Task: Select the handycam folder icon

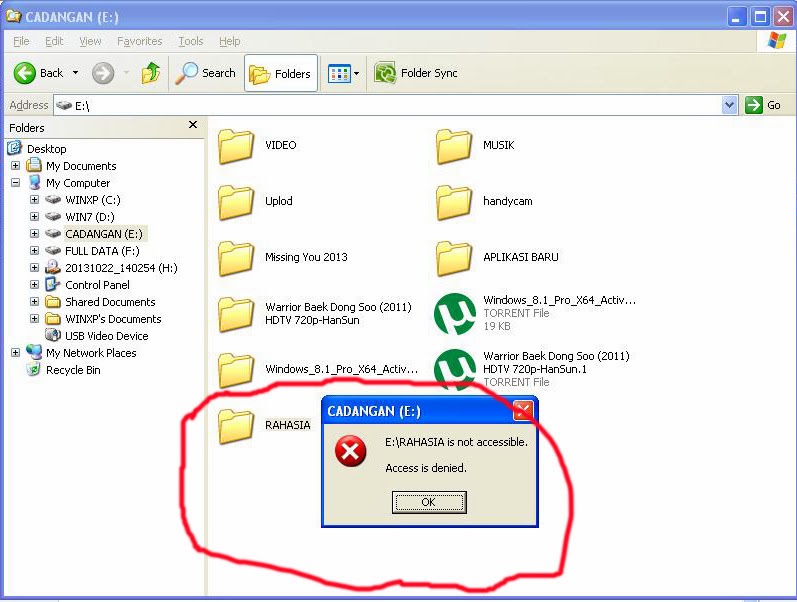Action: point(453,202)
